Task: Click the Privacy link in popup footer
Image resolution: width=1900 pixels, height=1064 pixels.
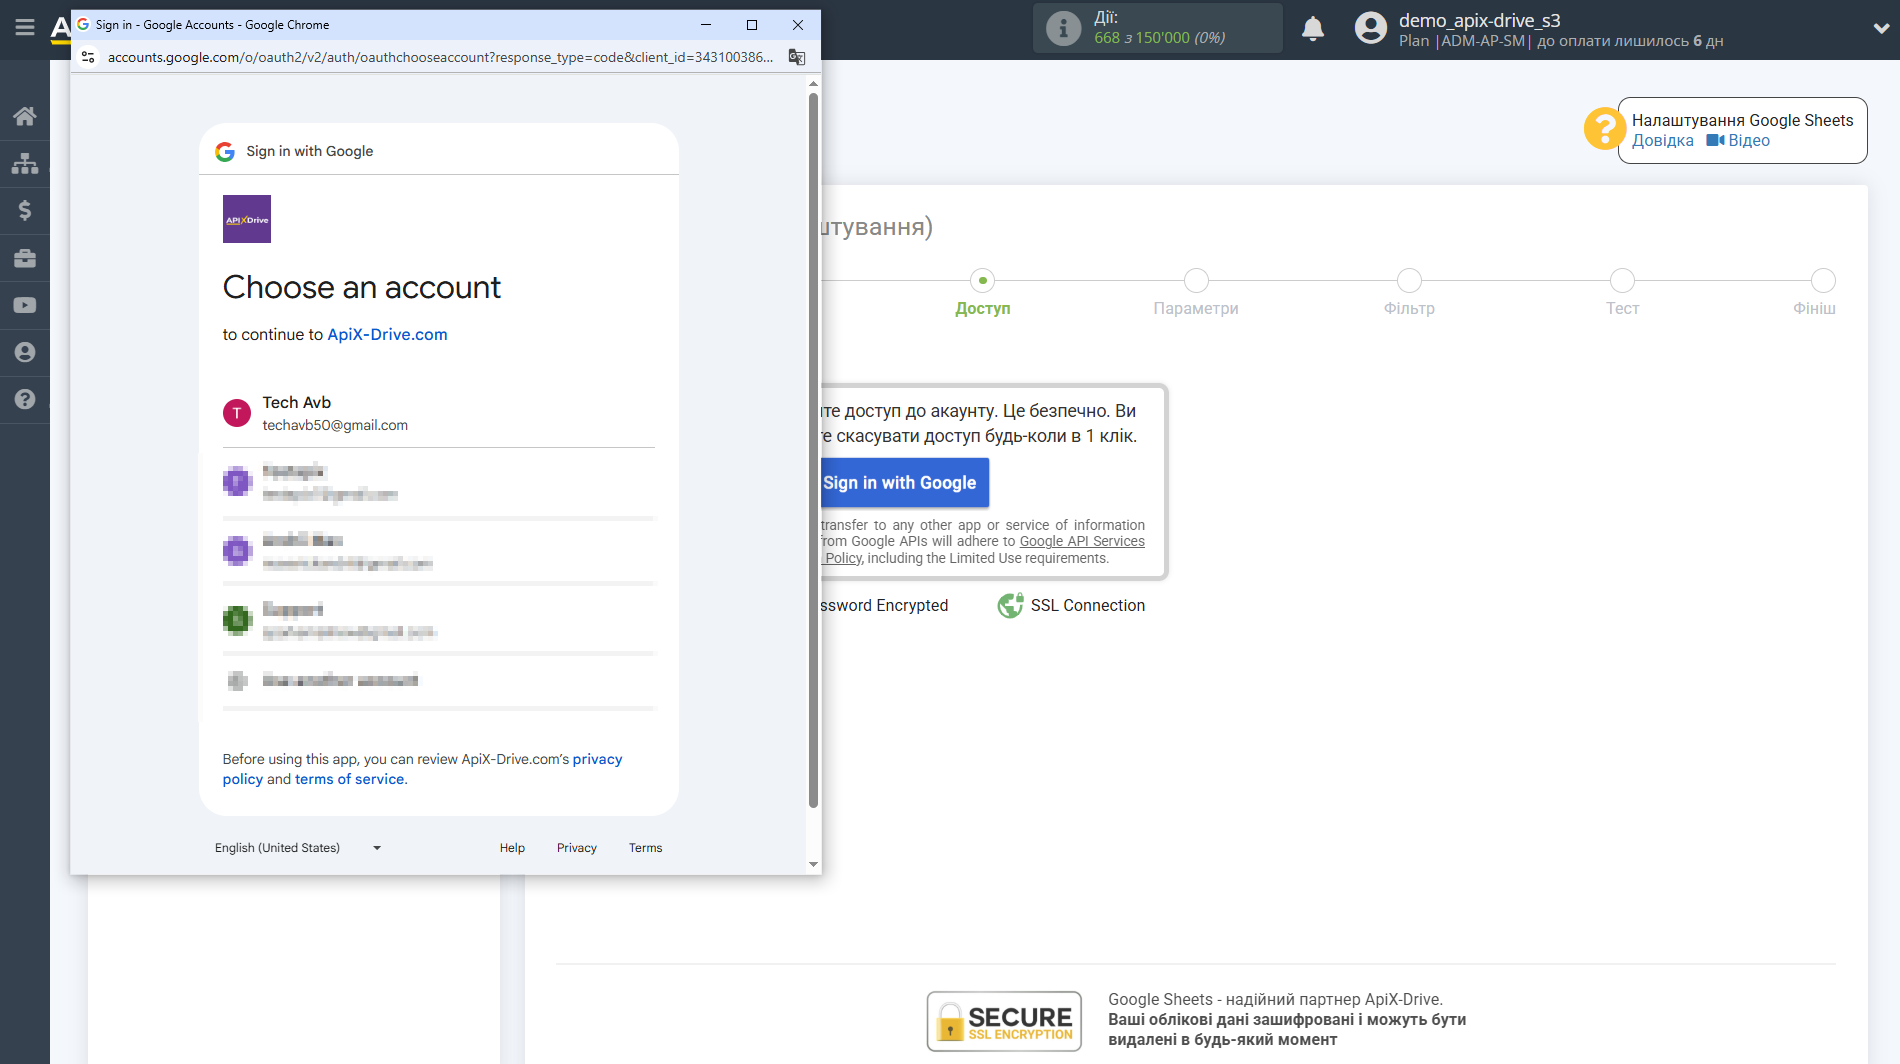Action: click(x=577, y=847)
